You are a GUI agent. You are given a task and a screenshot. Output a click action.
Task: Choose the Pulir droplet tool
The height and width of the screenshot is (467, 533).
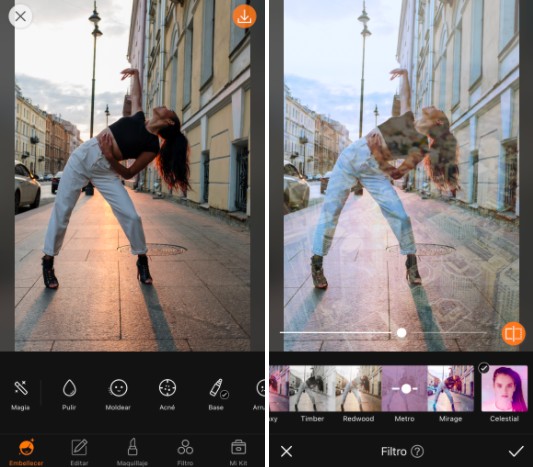point(69,395)
